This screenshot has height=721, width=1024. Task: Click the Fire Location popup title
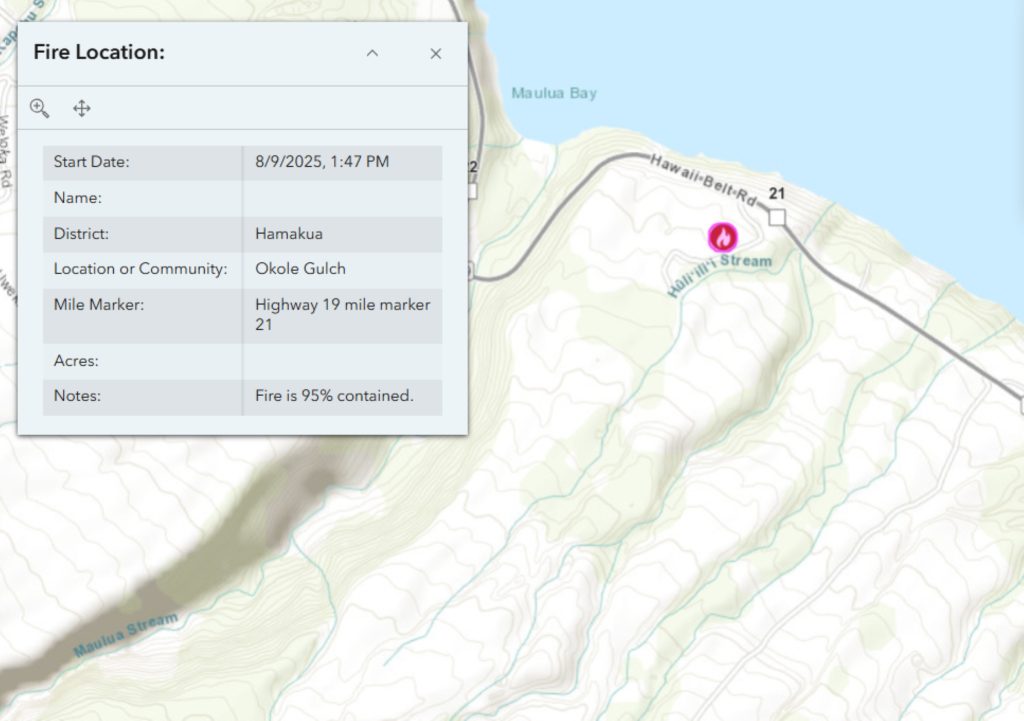click(x=99, y=53)
